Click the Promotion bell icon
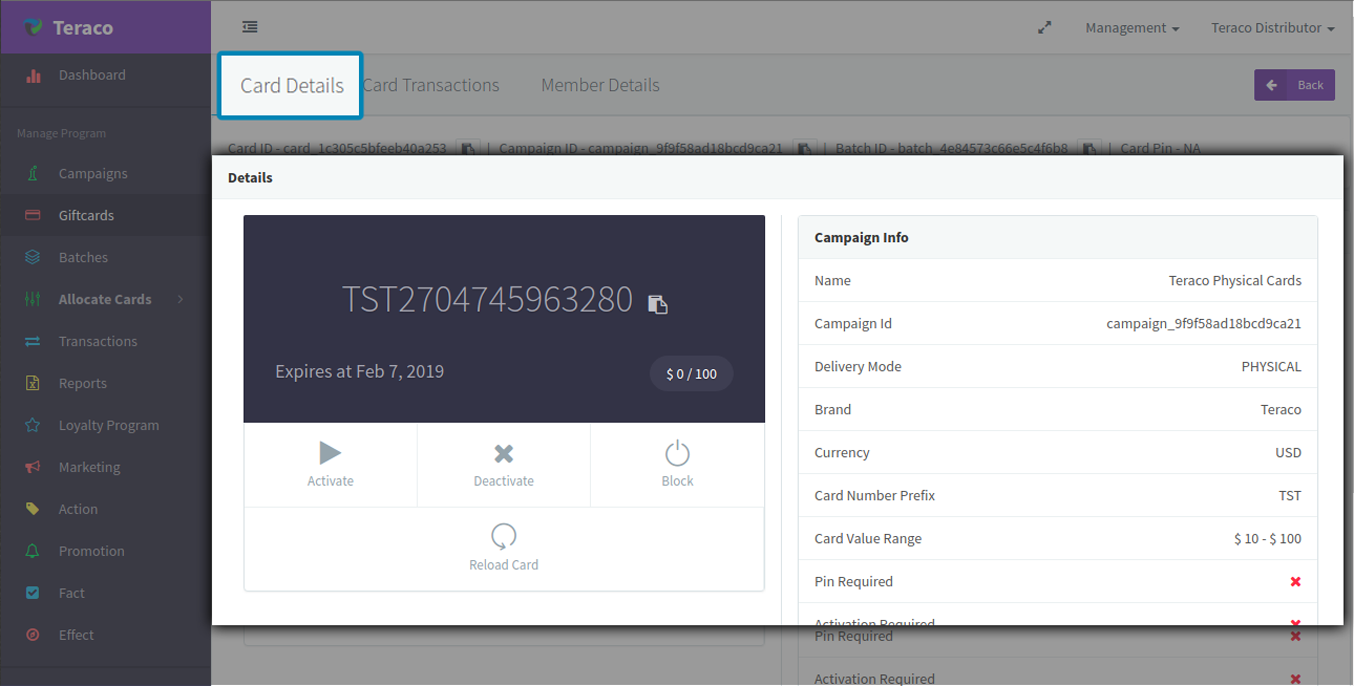 pyautogui.click(x=33, y=551)
